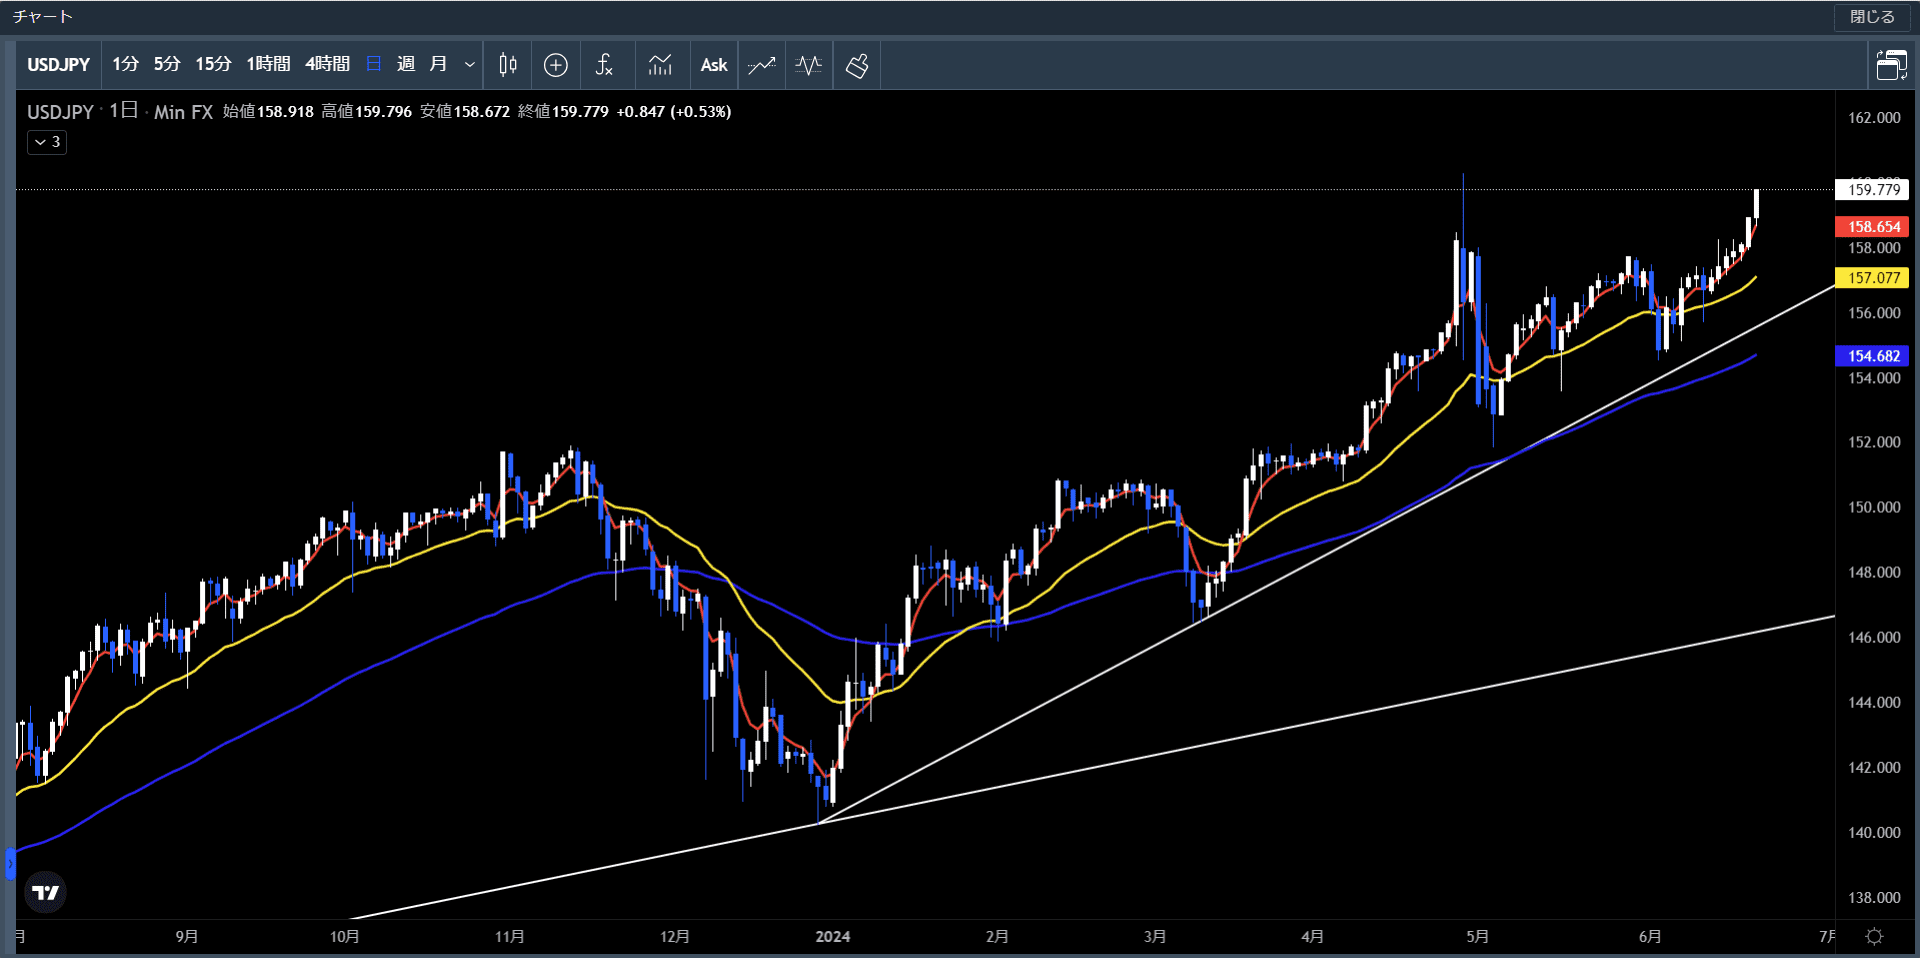Click the 162.000 price axis label

1874,118
